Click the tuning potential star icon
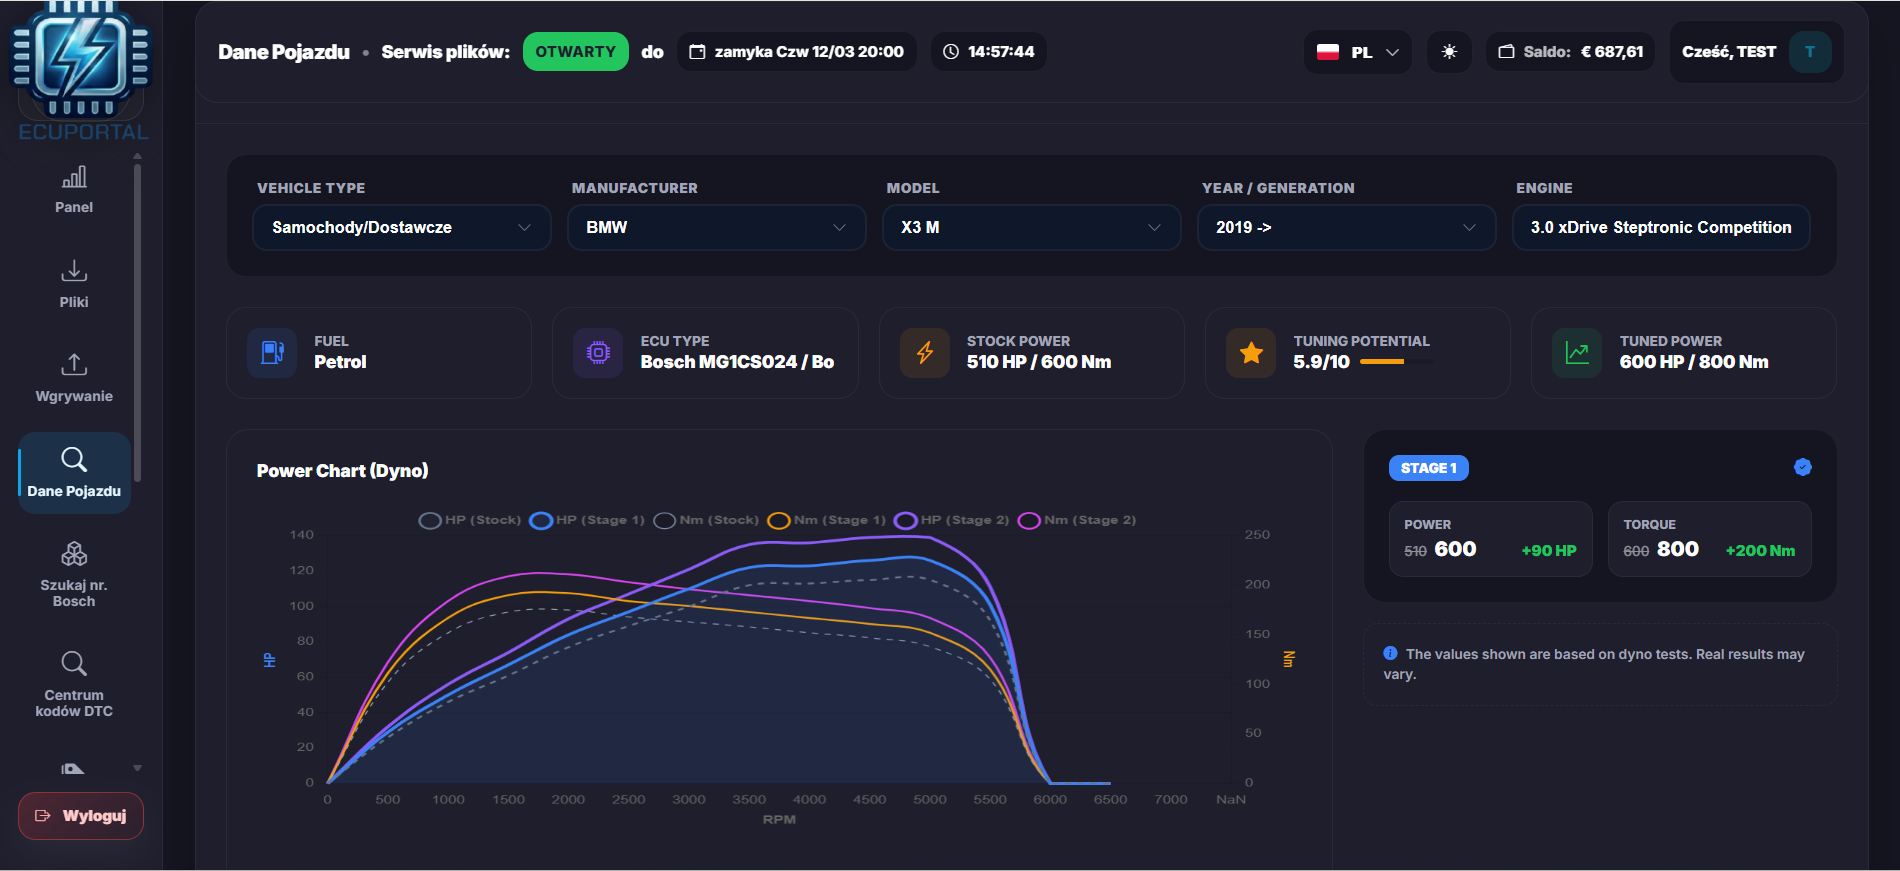The image size is (1900, 871). click(x=1251, y=353)
